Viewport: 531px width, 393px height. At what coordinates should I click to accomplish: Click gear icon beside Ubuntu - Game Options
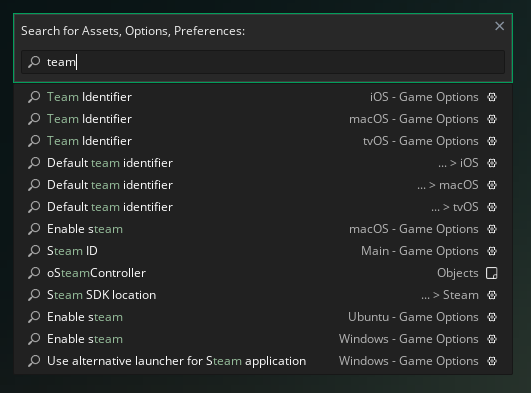point(492,317)
